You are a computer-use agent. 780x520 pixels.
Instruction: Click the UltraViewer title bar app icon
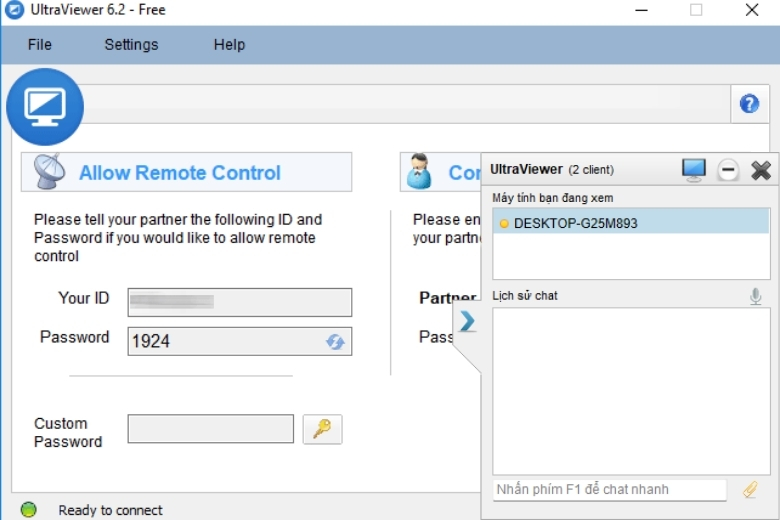coord(14,9)
